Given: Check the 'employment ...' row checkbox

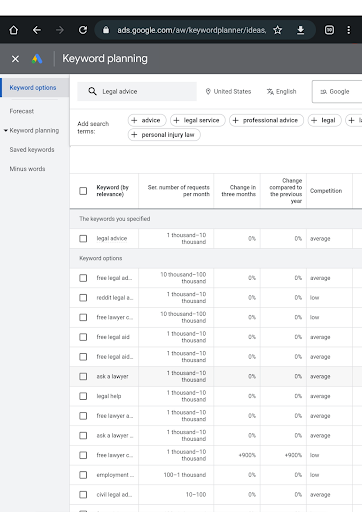Looking at the screenshot, I should click(x=83, y=475).
